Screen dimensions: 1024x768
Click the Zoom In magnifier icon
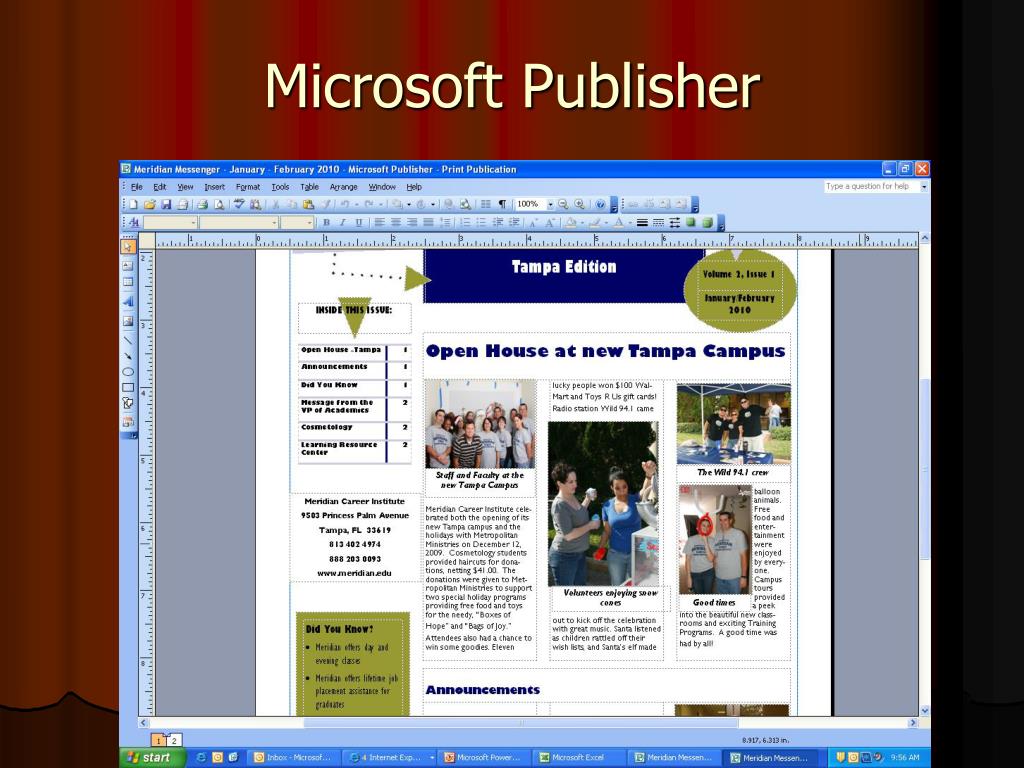pos(579,204)
